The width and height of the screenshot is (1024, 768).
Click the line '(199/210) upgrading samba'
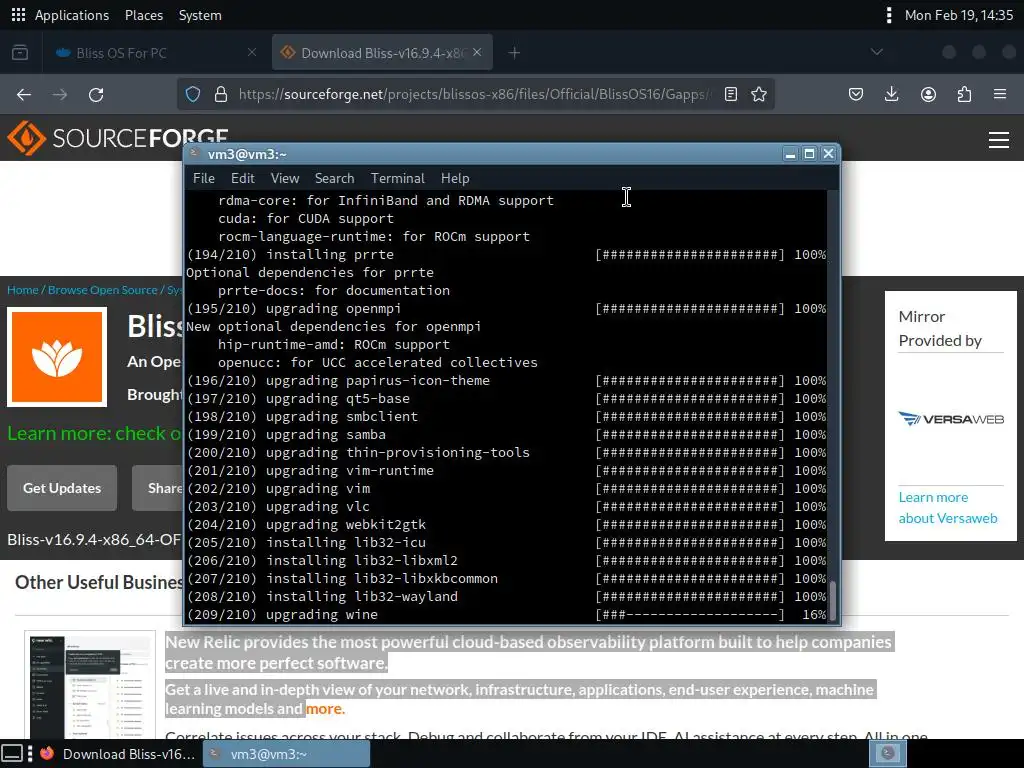287,435
